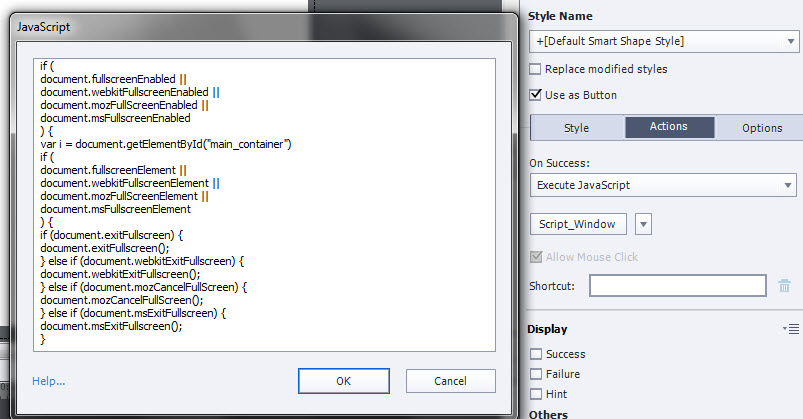Switch to the Style tab

pos(577,128)
